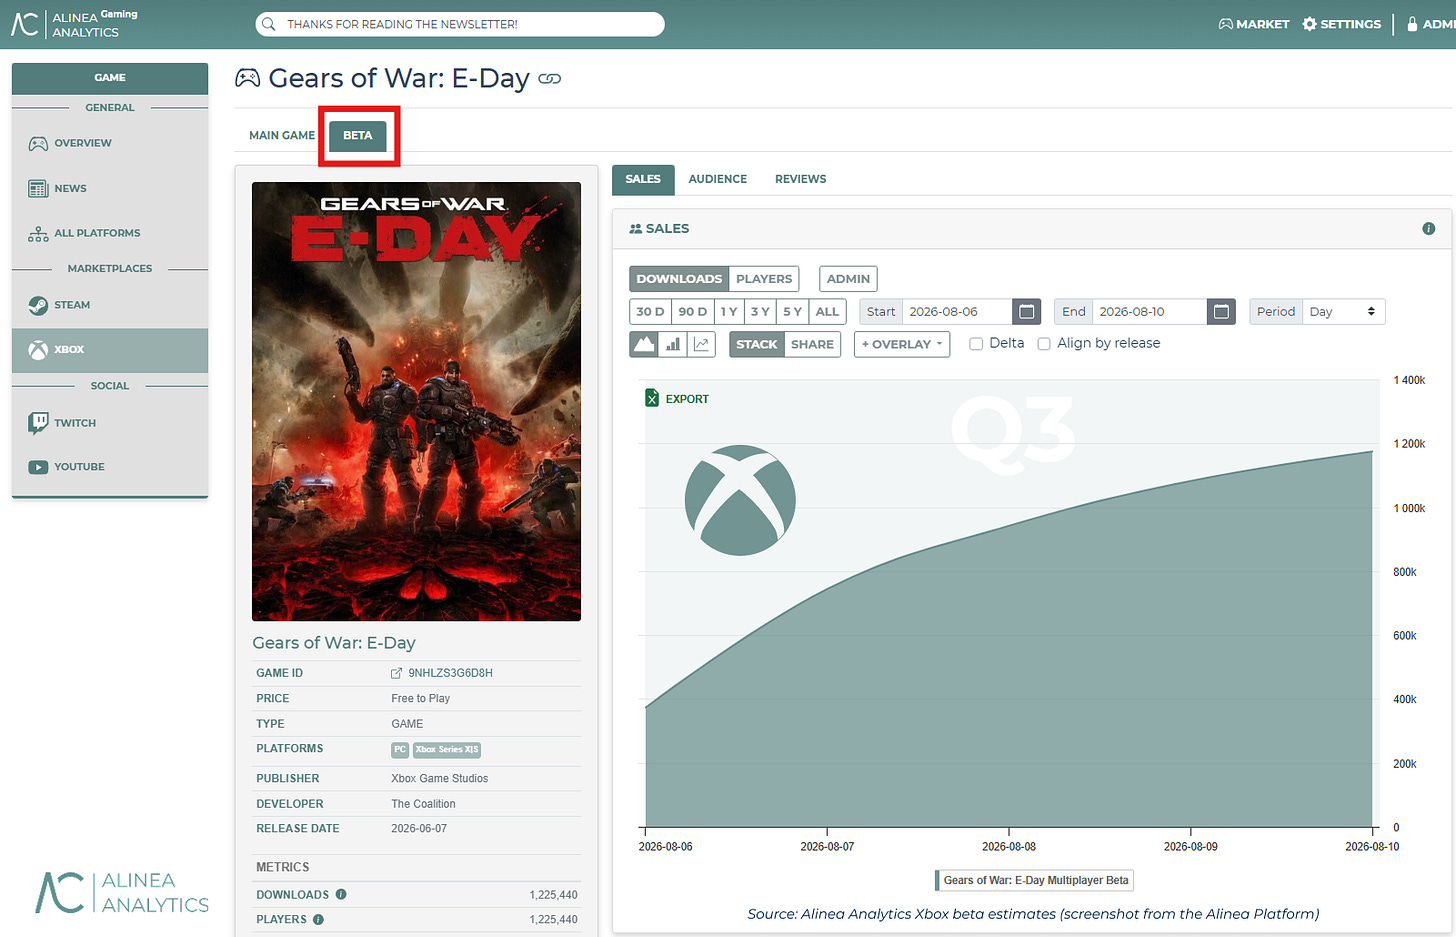This screenshot has width=1456, height=937.
Task: Copy link icon beside the game title
Action: (x=550, y=79)
